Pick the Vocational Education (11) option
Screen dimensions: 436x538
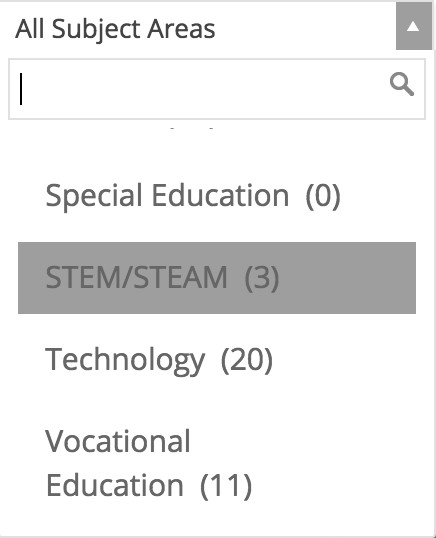(217, 463)
